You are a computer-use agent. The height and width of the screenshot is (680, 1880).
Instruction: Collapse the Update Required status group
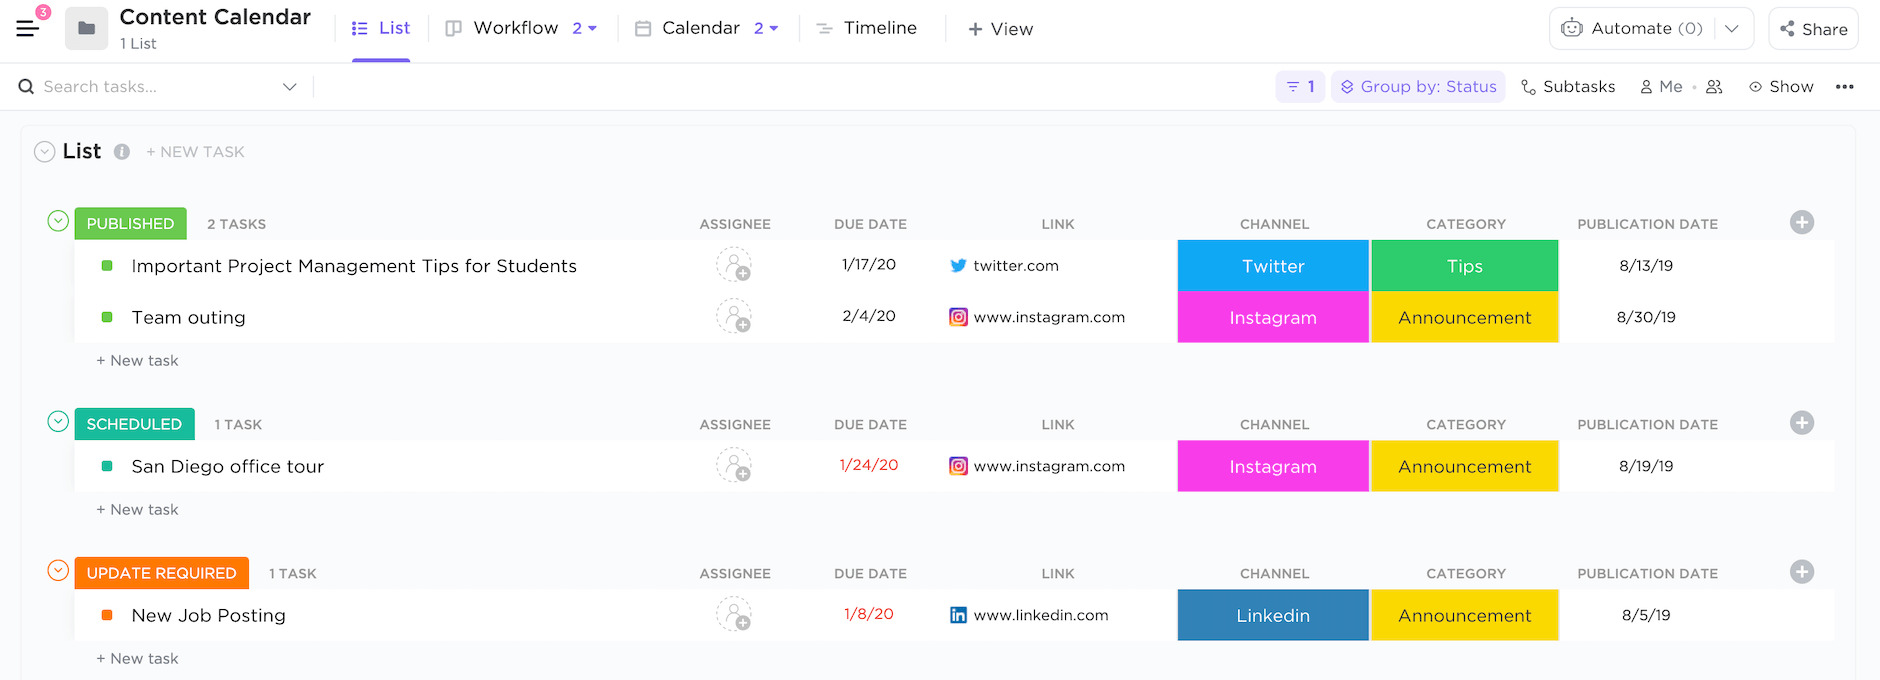(58, 571)
